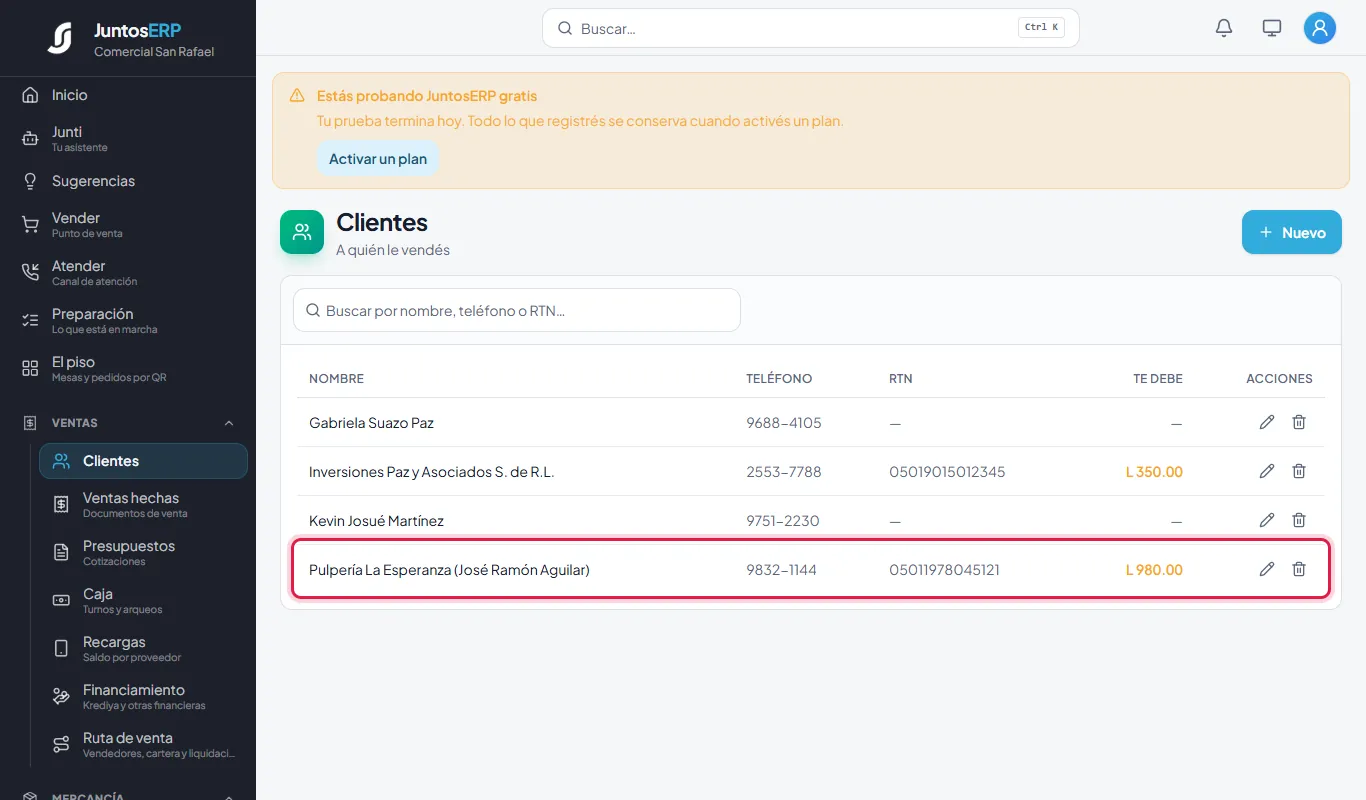The width and height of the screenshot is (1366, 800).
Task: Edit Gabriela Suazo Paz with pencil icon
Action: pos(1267,422)
